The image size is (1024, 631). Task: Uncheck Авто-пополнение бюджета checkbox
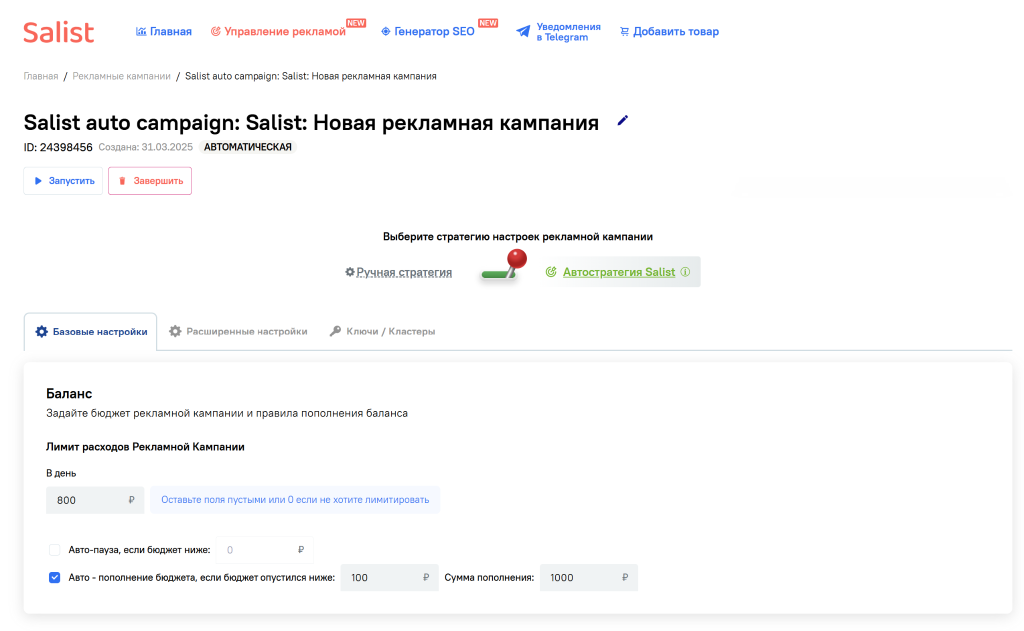tap(55, 577)
